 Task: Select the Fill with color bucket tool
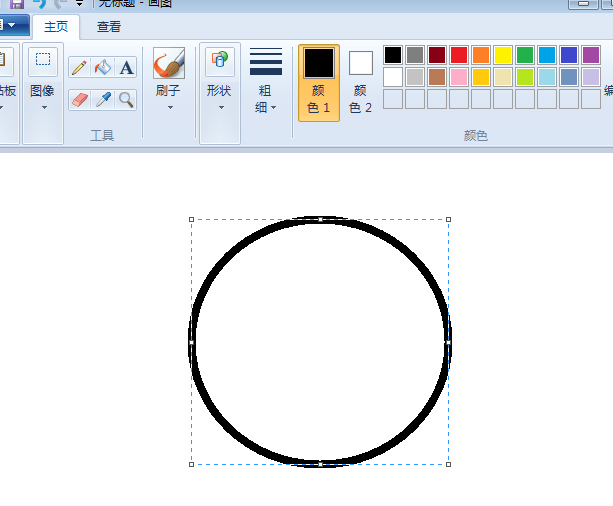point(102,68)
